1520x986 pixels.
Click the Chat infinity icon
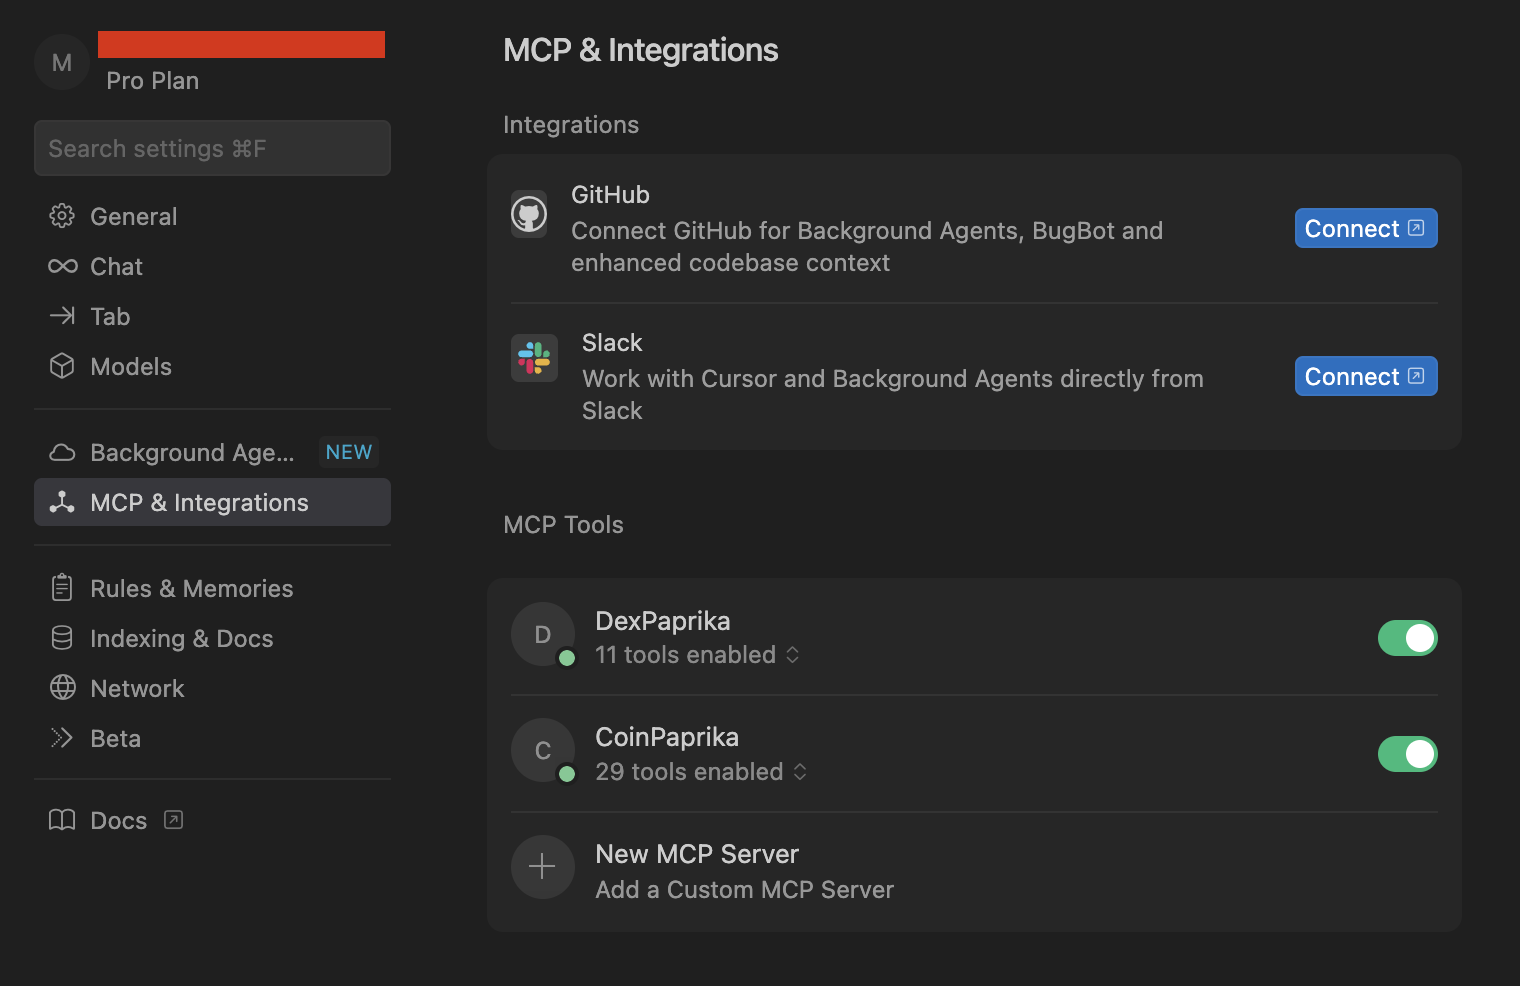pos(63,266)
